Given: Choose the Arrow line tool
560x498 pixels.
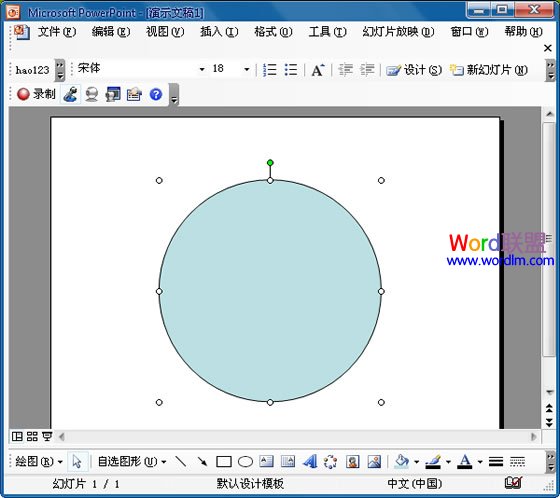Looking at the screenshot, I should tap(202, 462).
